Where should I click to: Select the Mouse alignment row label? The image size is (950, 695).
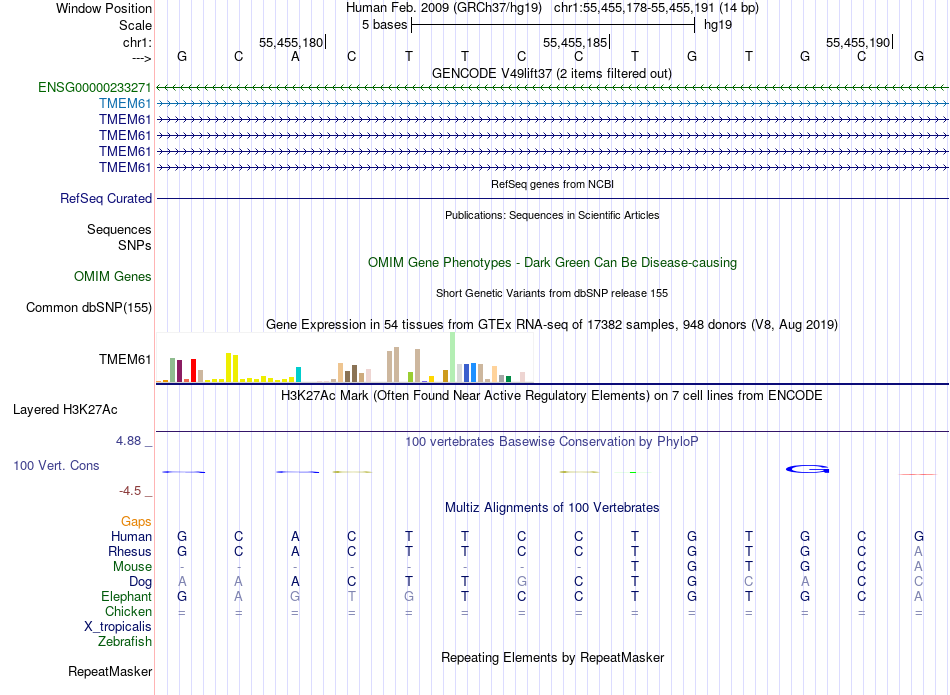(x=132, y=567)
